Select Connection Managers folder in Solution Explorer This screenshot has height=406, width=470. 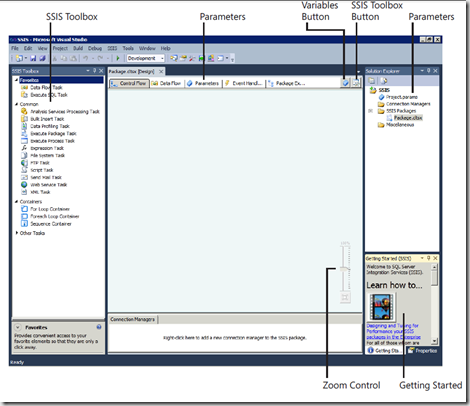[x=404, y=104]
